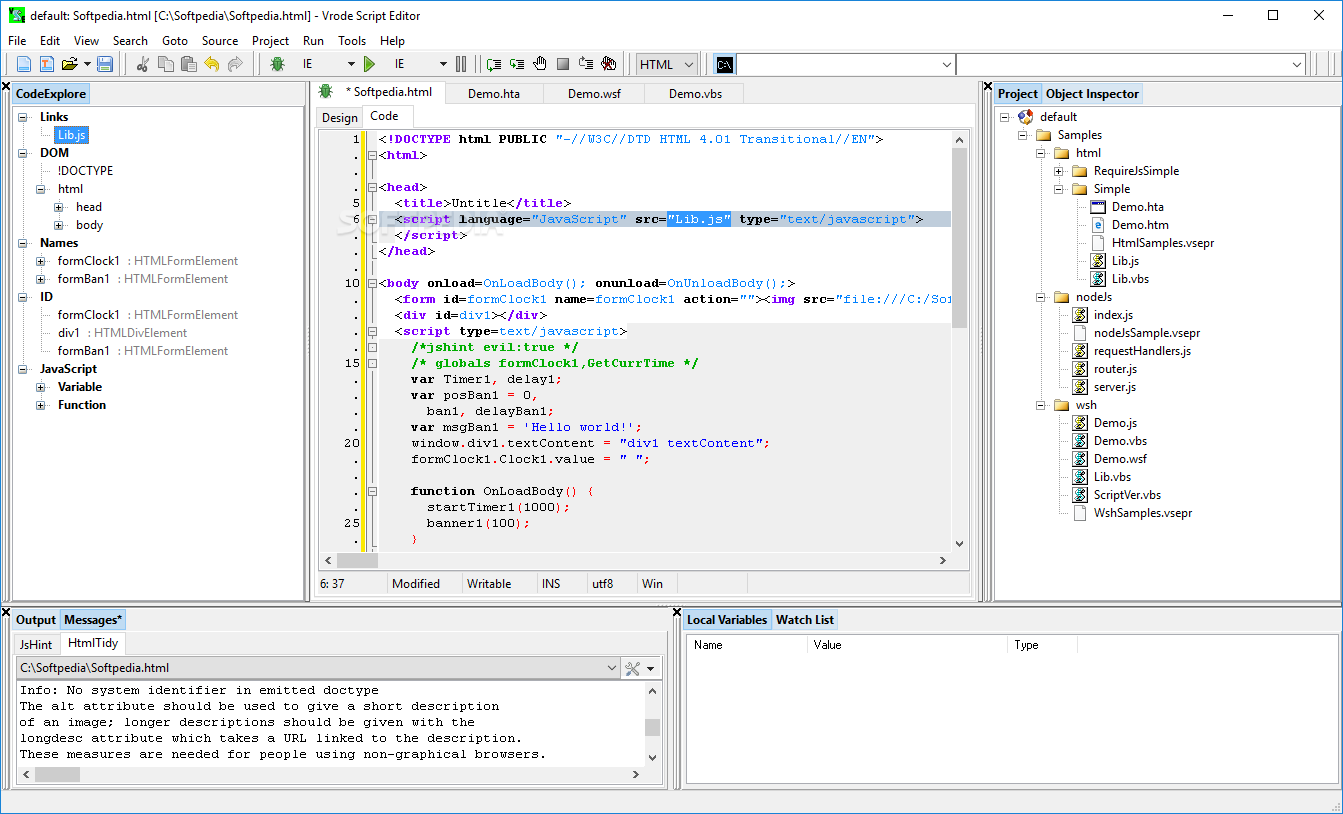Screen dimensions: 1343x814
Task: Open the File menu
Action: (x=17, y=41)
